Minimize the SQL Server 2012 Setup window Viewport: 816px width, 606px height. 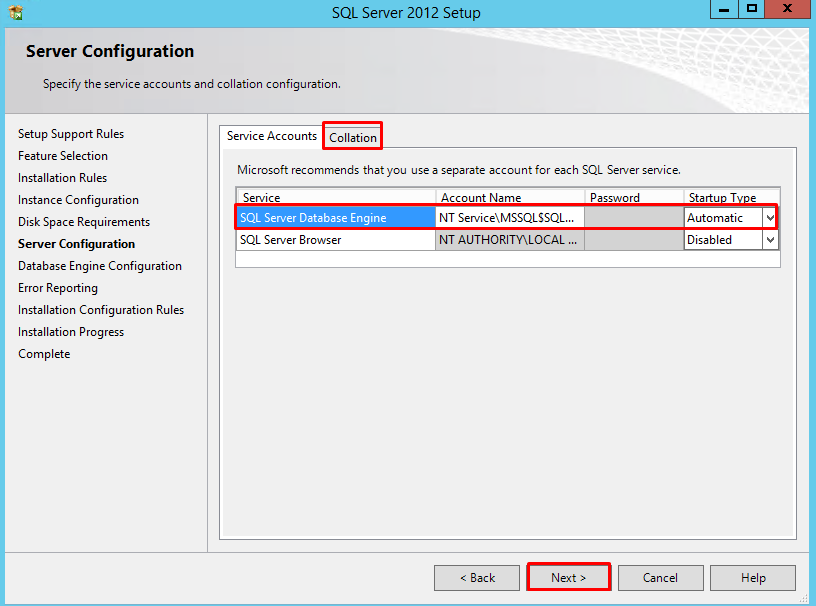click(x=724, y=9)
